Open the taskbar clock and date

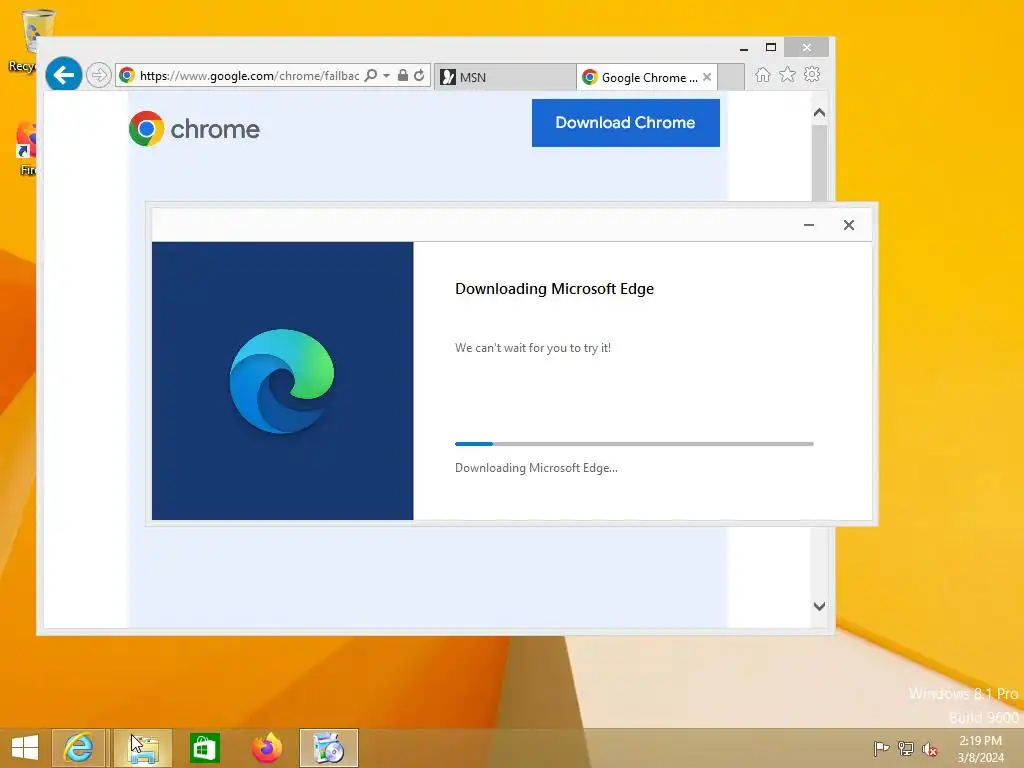(x=980, y=749)
